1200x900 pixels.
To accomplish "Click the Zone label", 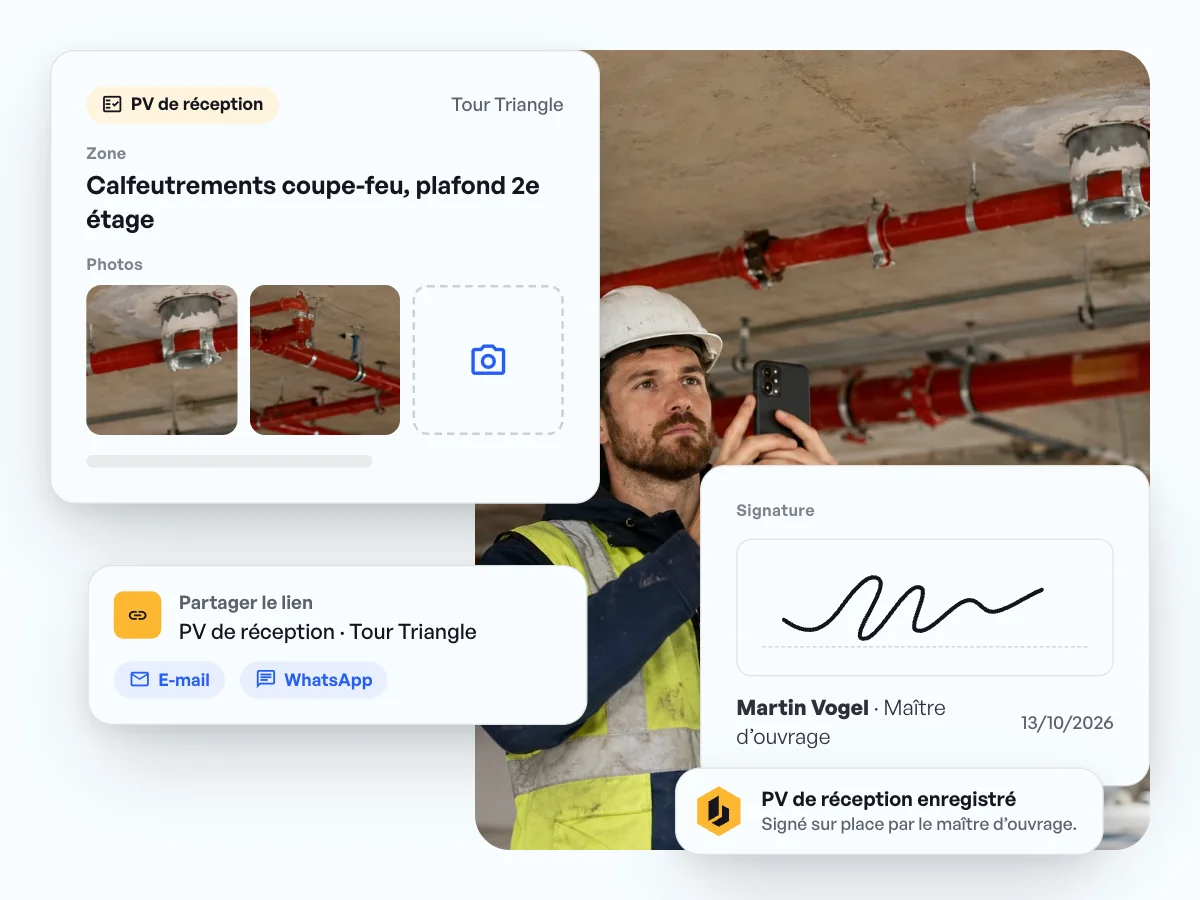I will point(106,153).
